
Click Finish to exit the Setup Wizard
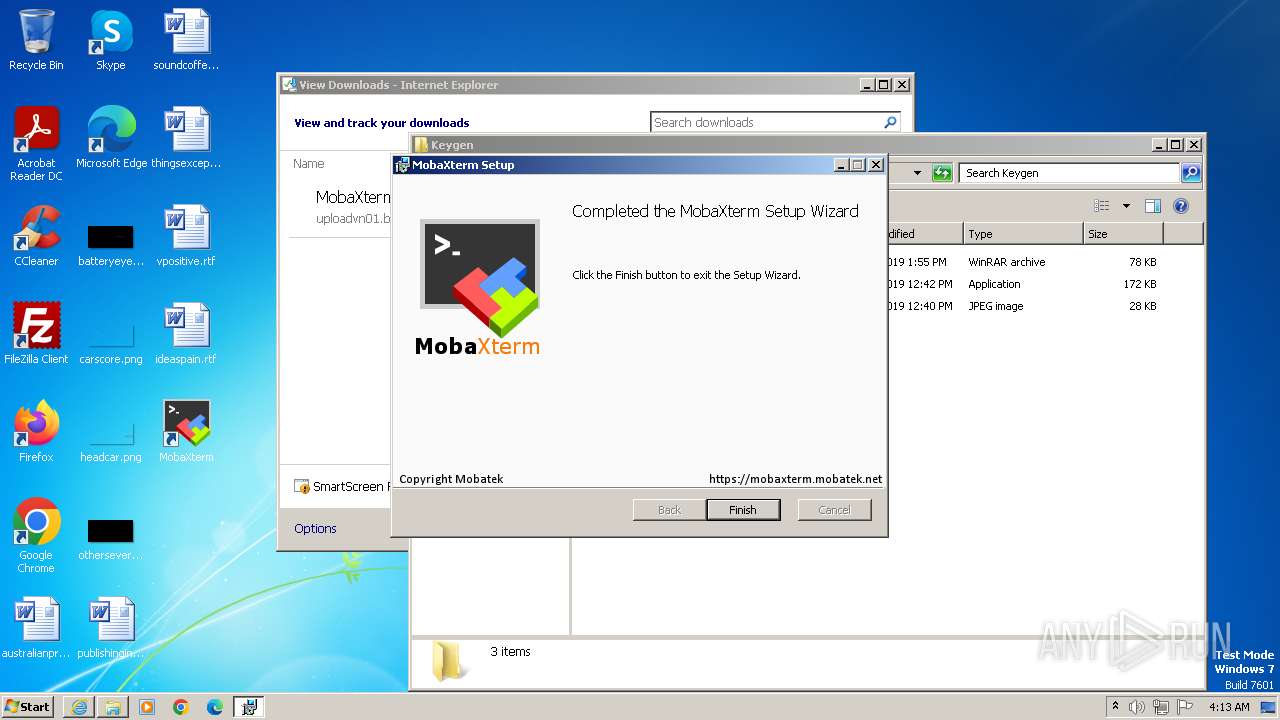[x=743, y=510]
